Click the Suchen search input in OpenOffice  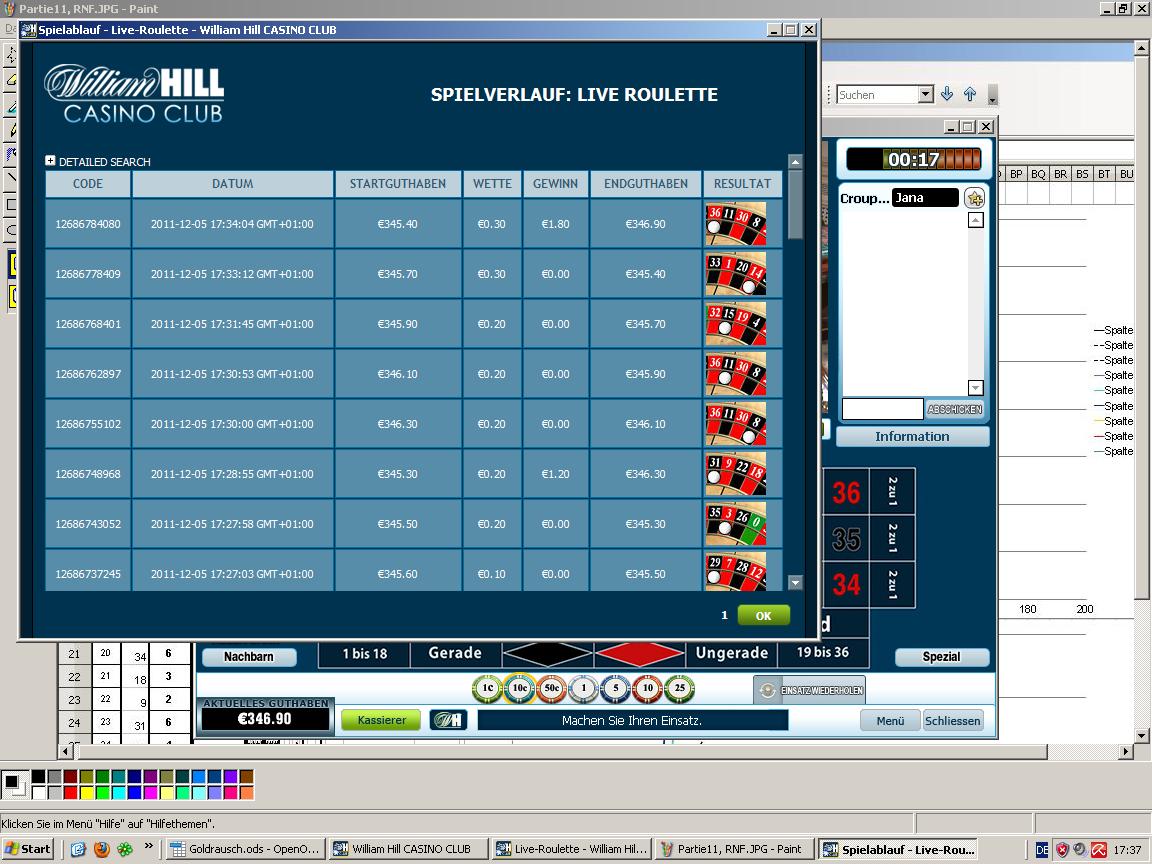[878, 94]
